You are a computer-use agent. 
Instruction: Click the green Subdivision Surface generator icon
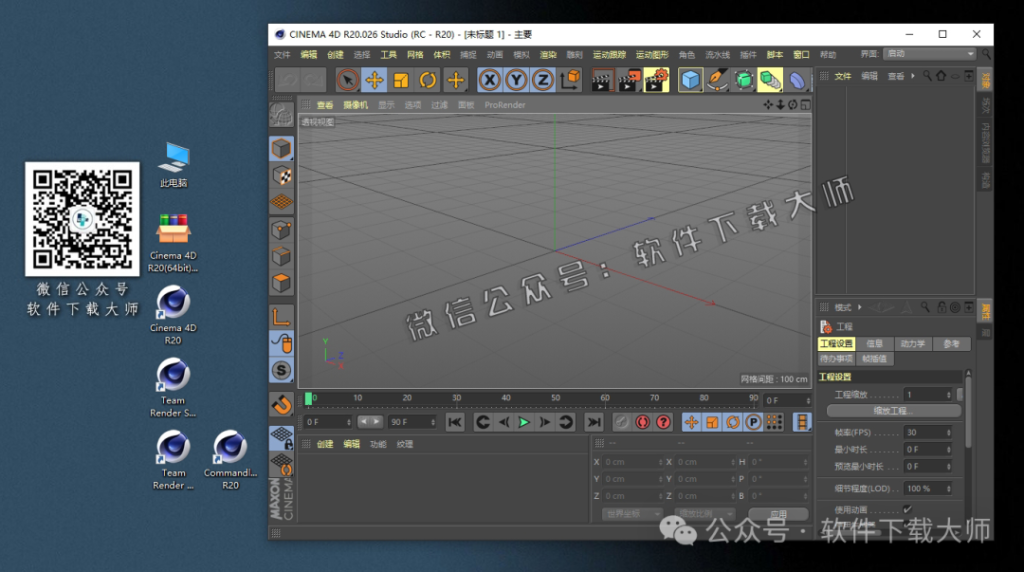744,80
